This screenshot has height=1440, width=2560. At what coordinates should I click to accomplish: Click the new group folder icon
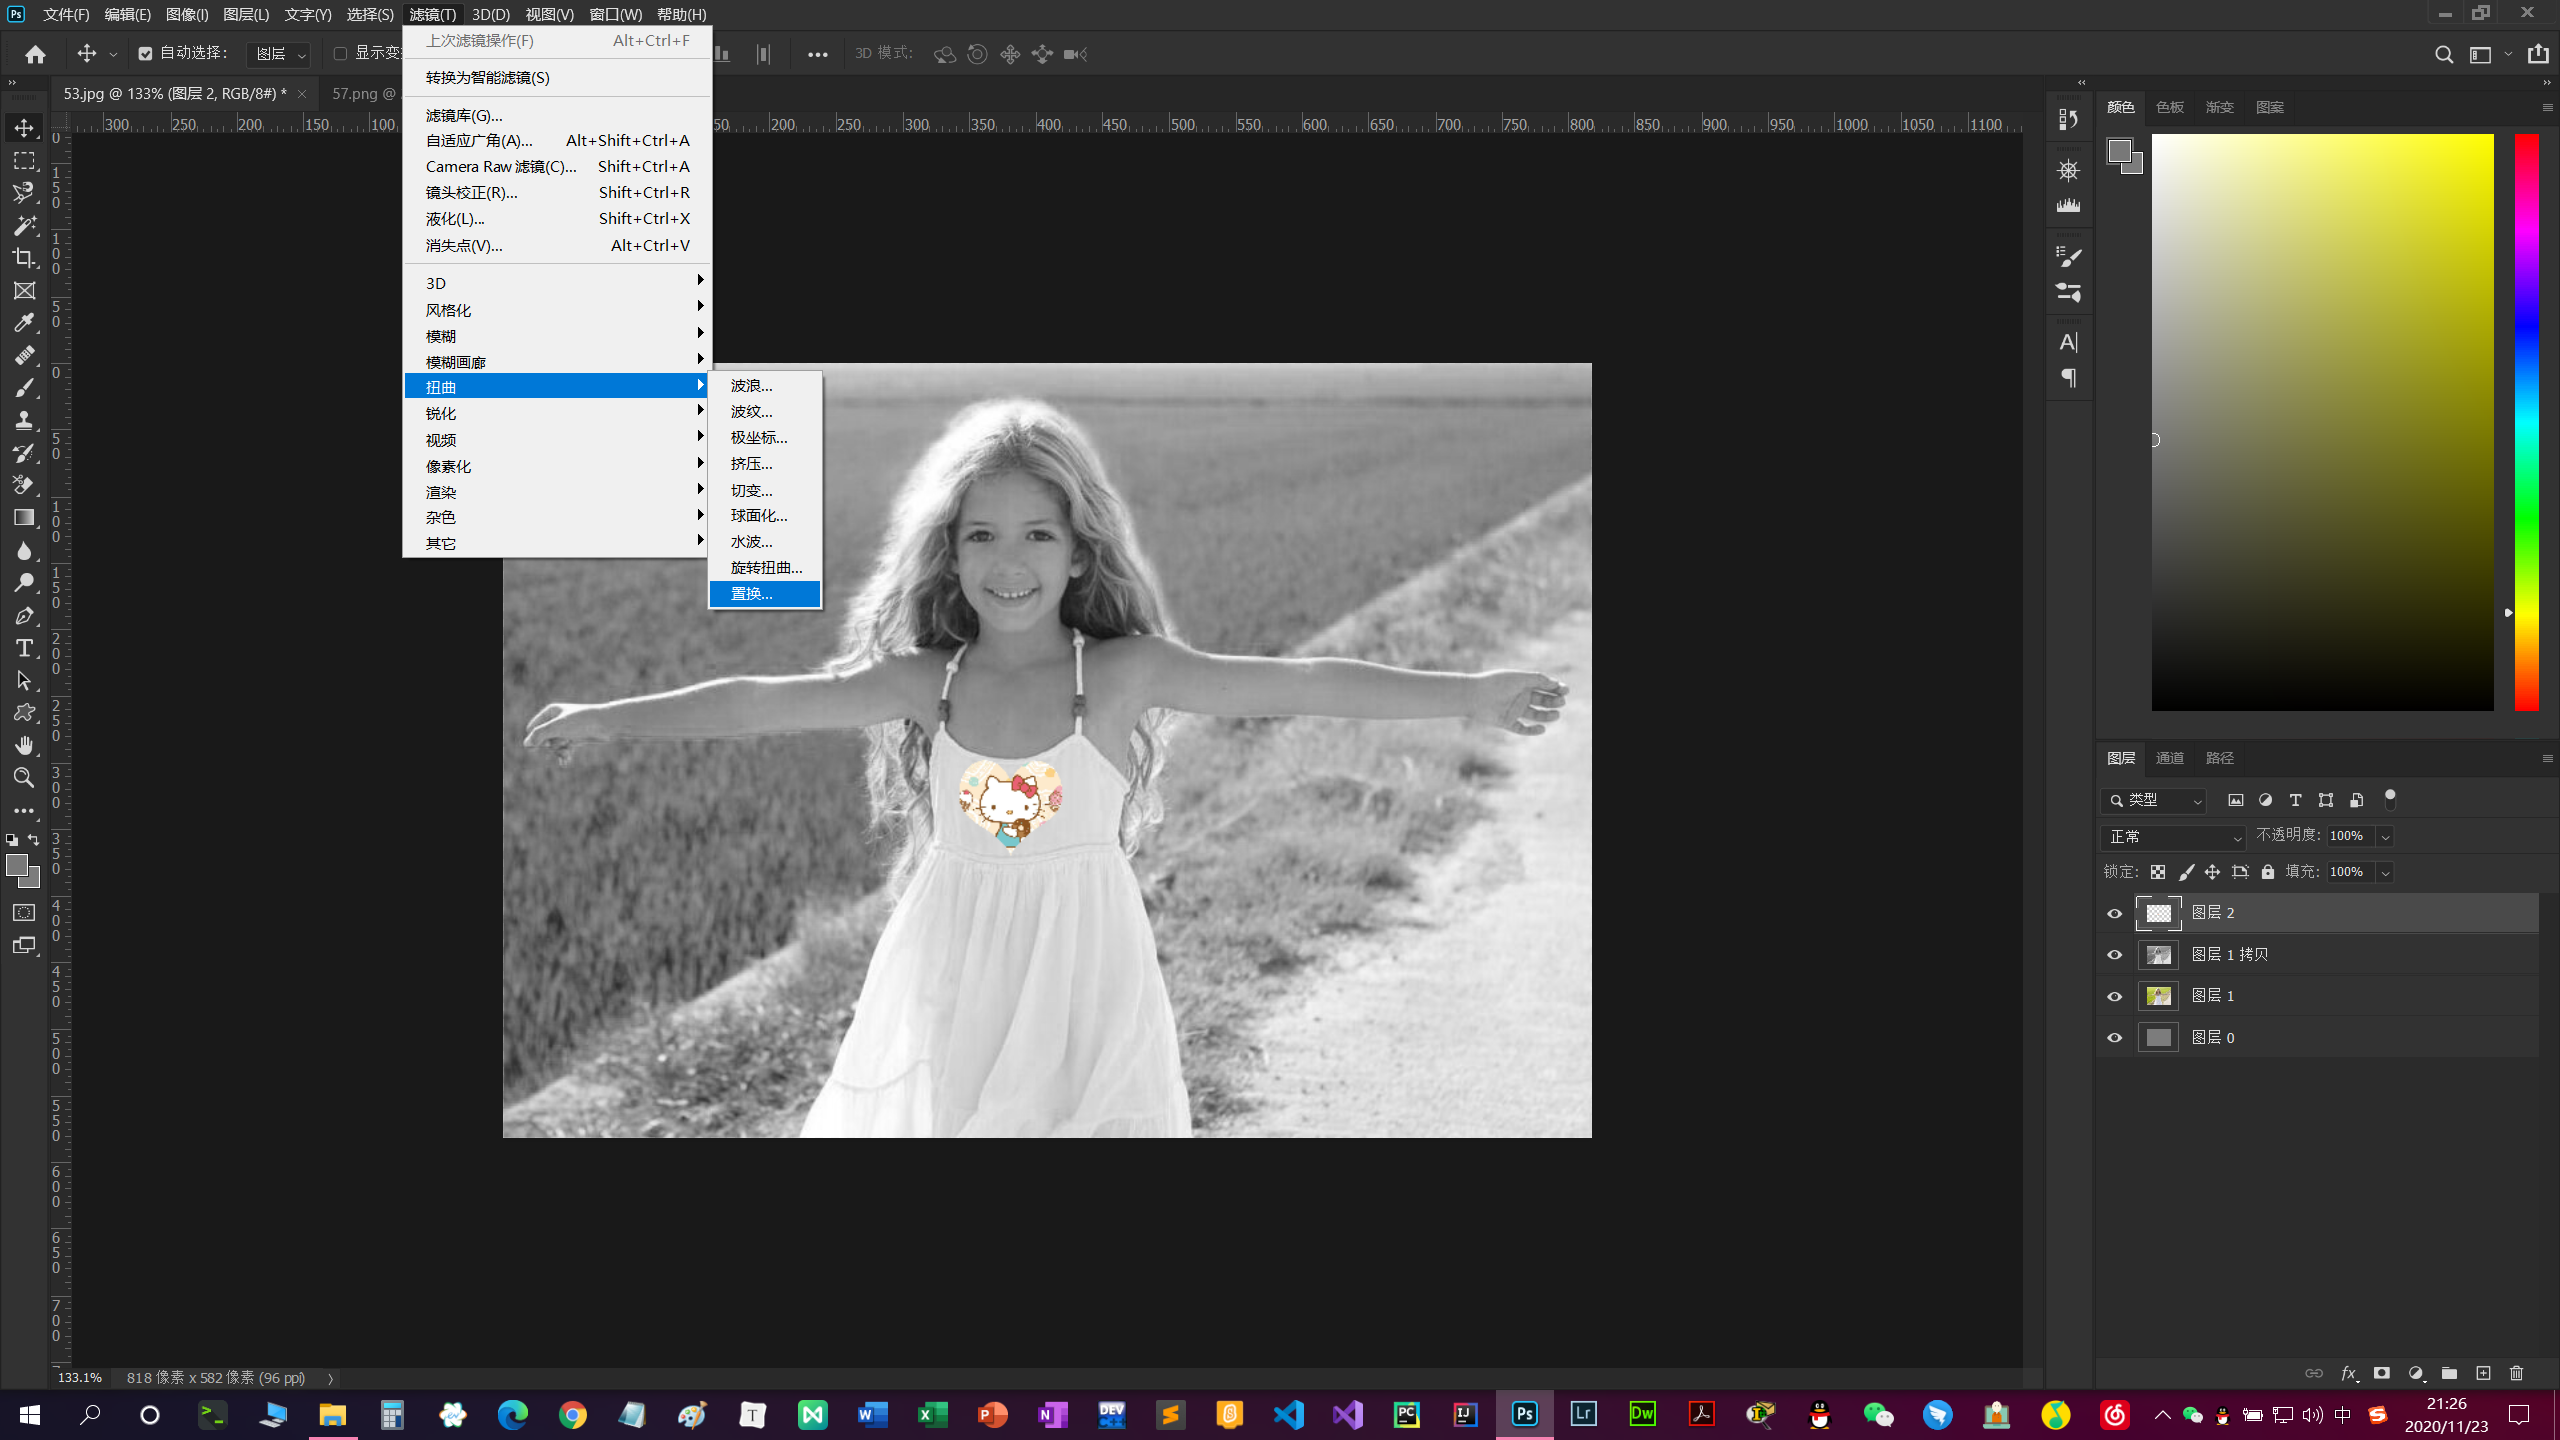coord(2449,1373)
